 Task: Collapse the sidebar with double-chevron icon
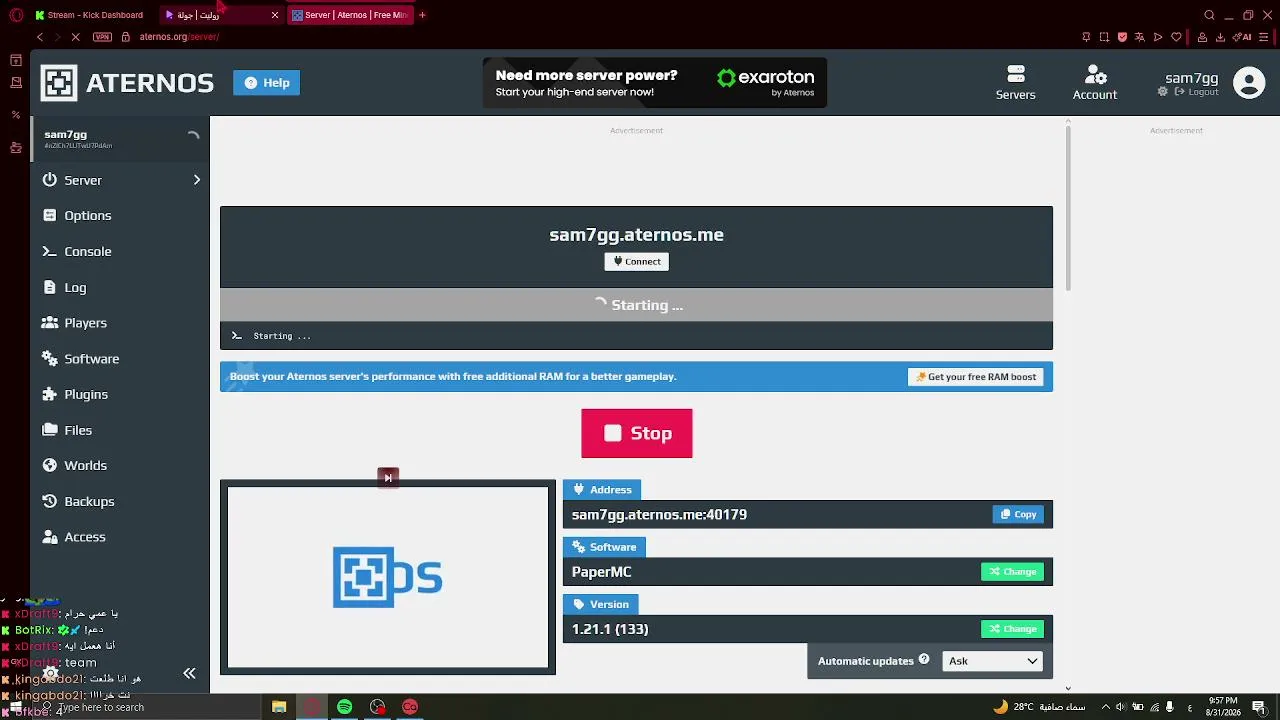point(189,674)
